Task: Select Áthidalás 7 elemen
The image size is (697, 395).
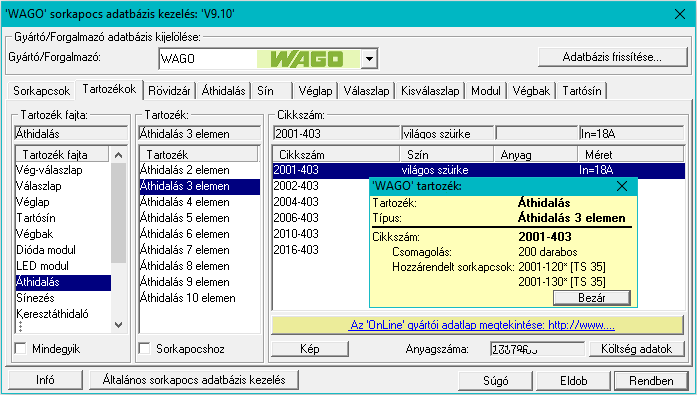Action: point(200,250)
